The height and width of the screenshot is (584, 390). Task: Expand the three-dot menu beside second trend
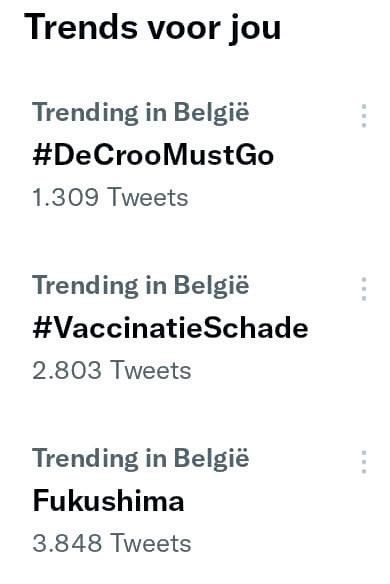364,289
